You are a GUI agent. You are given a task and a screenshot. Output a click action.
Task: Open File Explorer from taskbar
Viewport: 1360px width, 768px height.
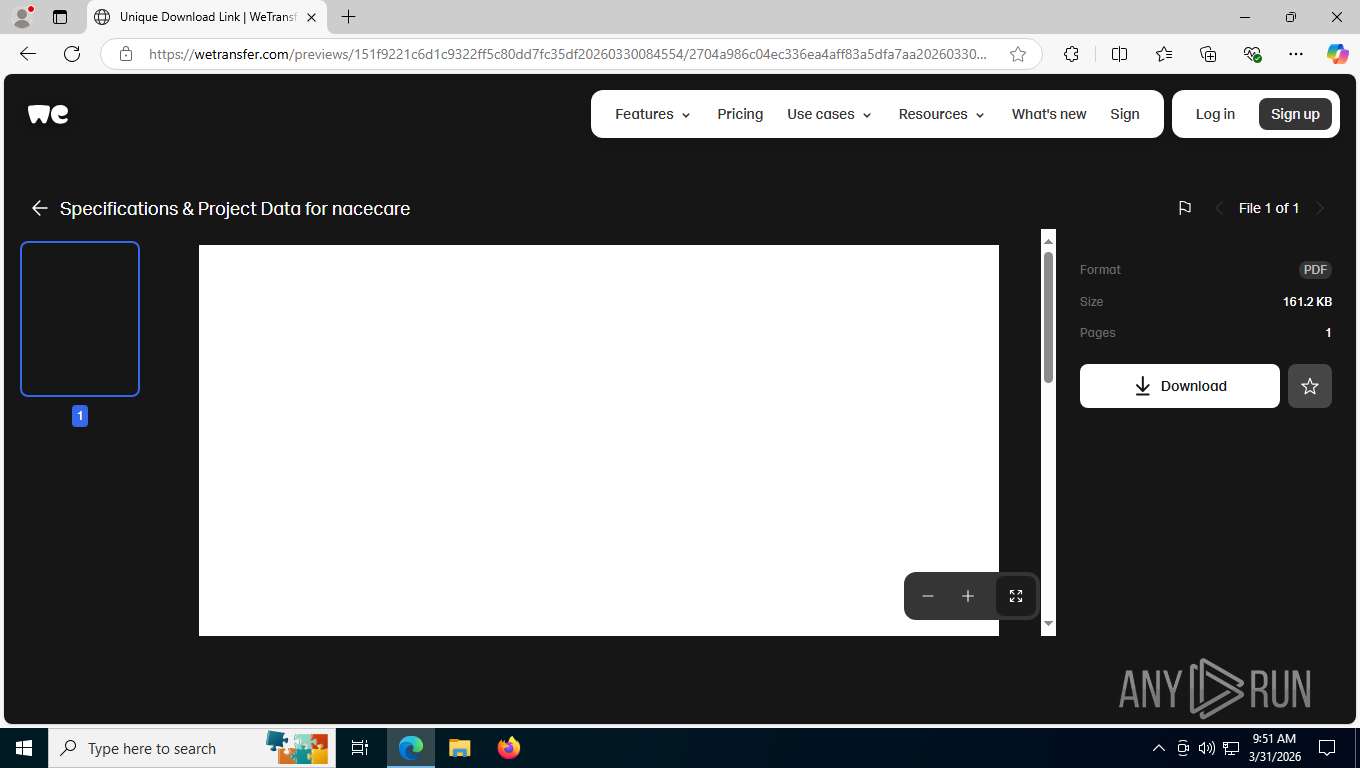coord(459,748)
